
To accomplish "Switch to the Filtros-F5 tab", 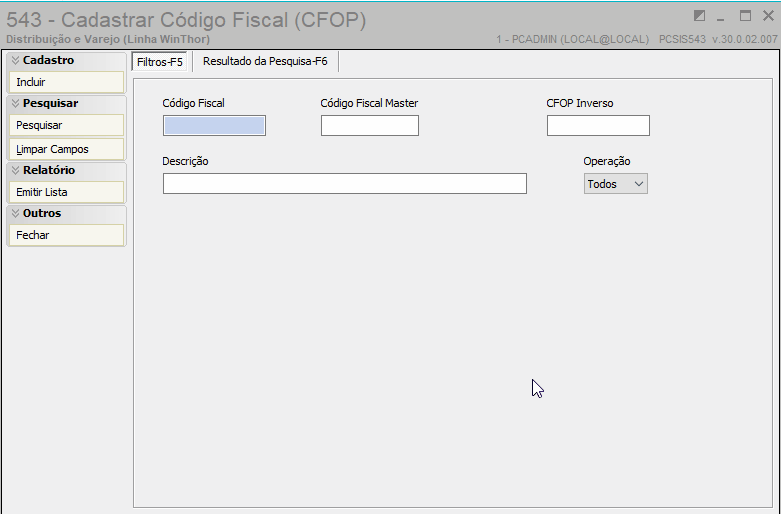I will (159, 62).
